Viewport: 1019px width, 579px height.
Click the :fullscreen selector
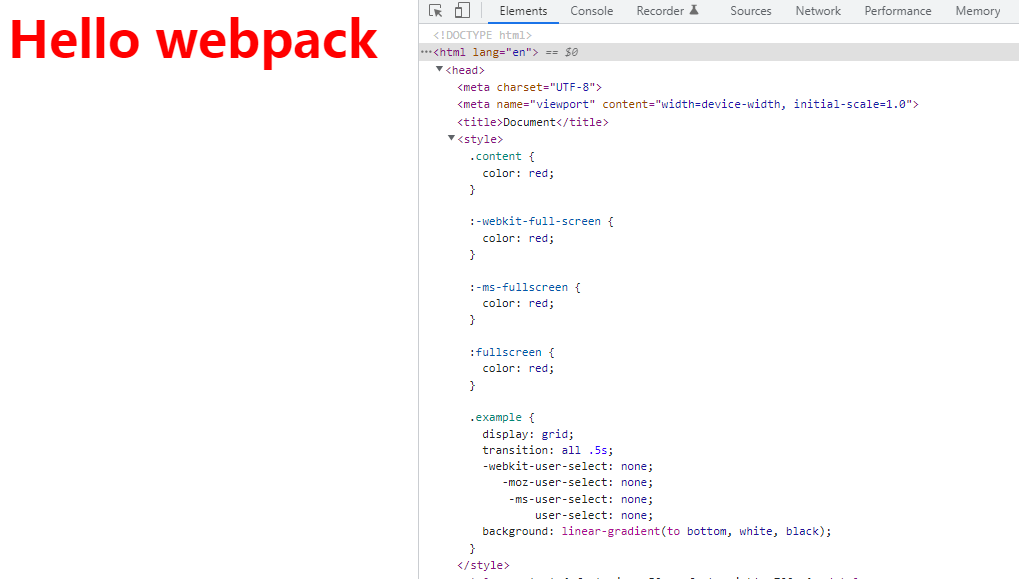click(505, 352)
